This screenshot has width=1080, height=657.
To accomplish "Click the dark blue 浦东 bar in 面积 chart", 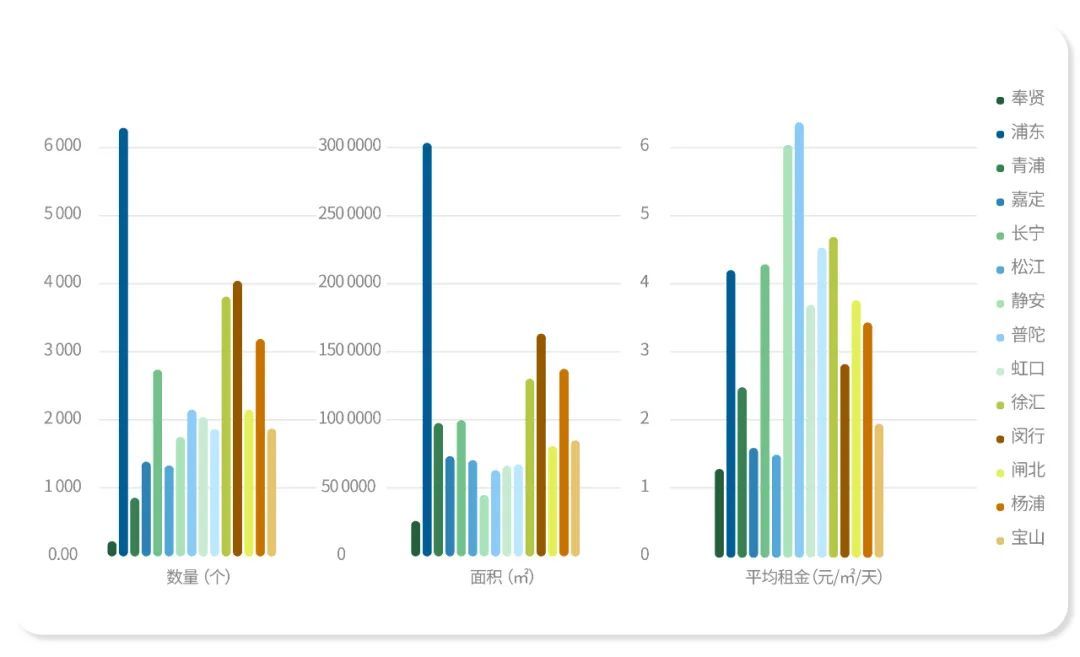I will 427,350.
